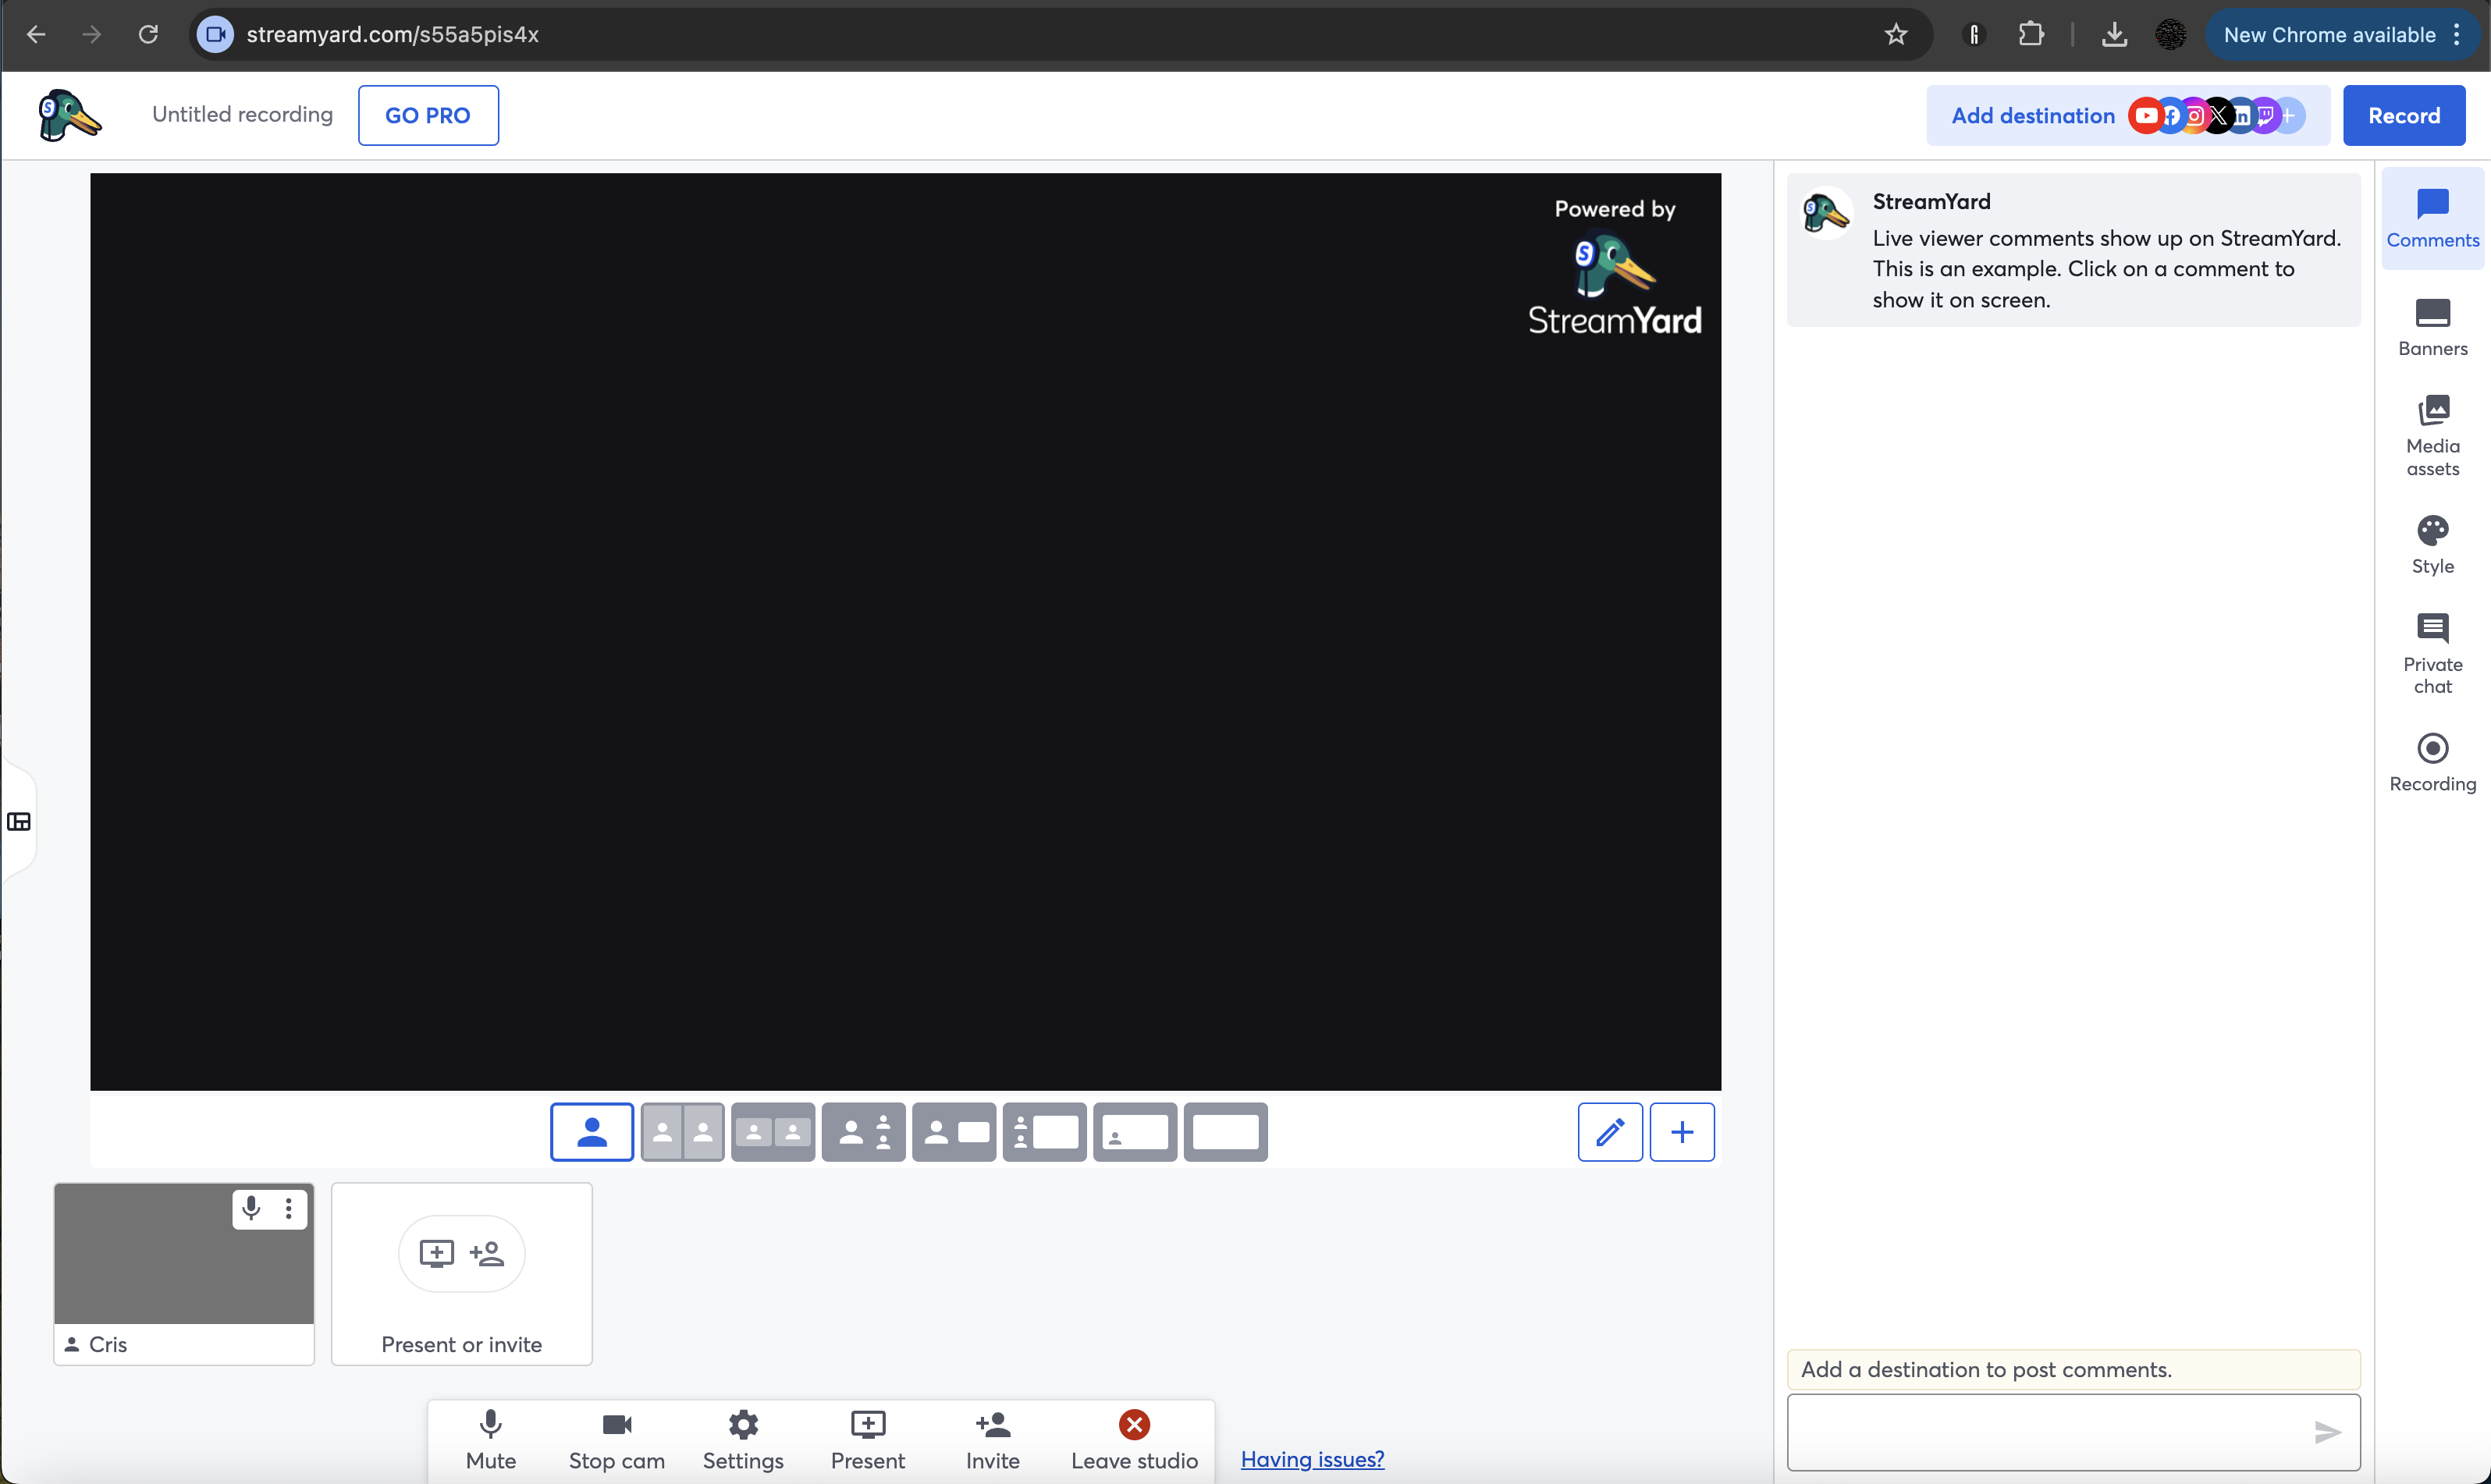The height and width of the screenshot is (1484, 2491).
Task: Open Chrome downloads icon
Action: [x=2113, y=34]
